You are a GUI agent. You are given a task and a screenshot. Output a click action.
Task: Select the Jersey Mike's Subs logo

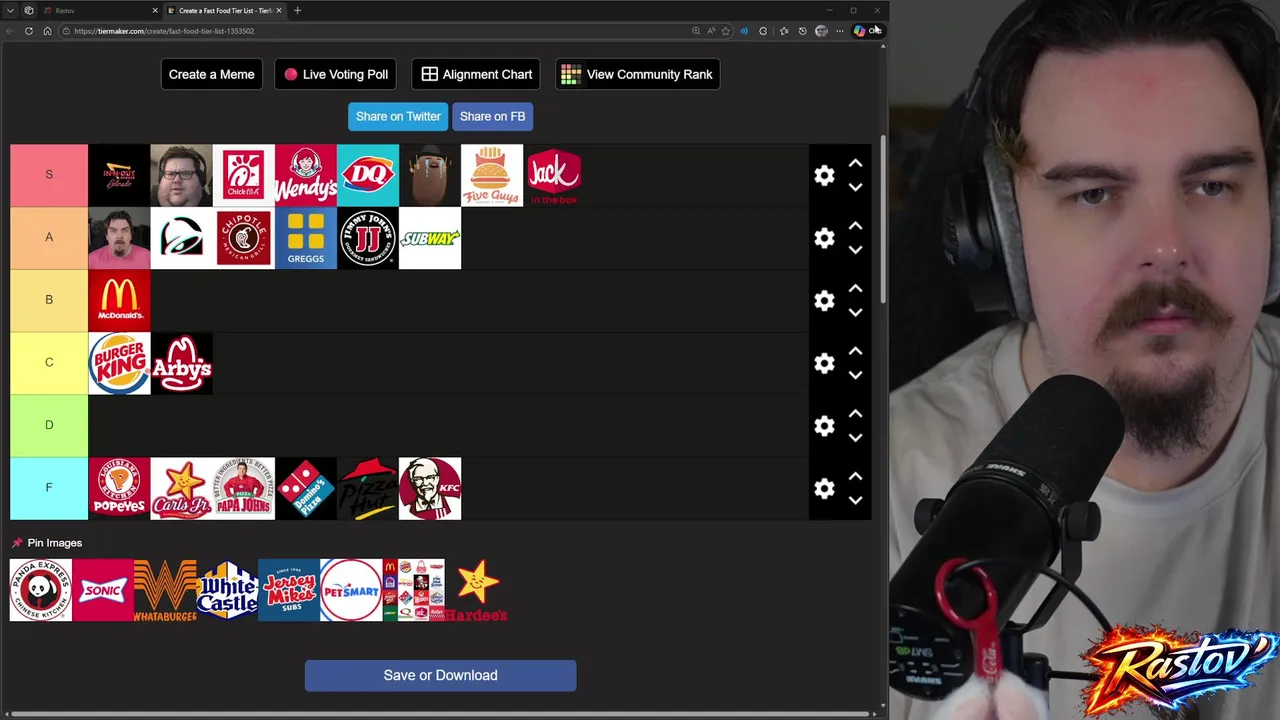289,590
